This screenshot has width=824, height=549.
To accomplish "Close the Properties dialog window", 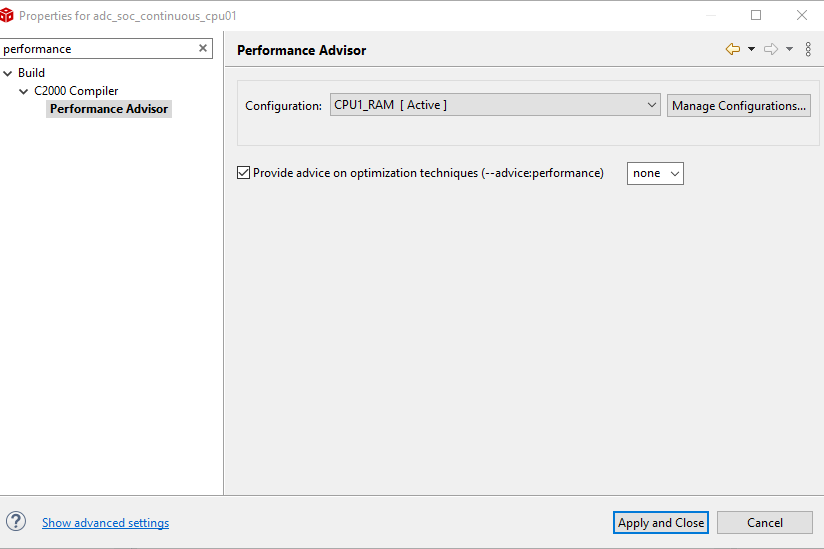I will [801, 16].
